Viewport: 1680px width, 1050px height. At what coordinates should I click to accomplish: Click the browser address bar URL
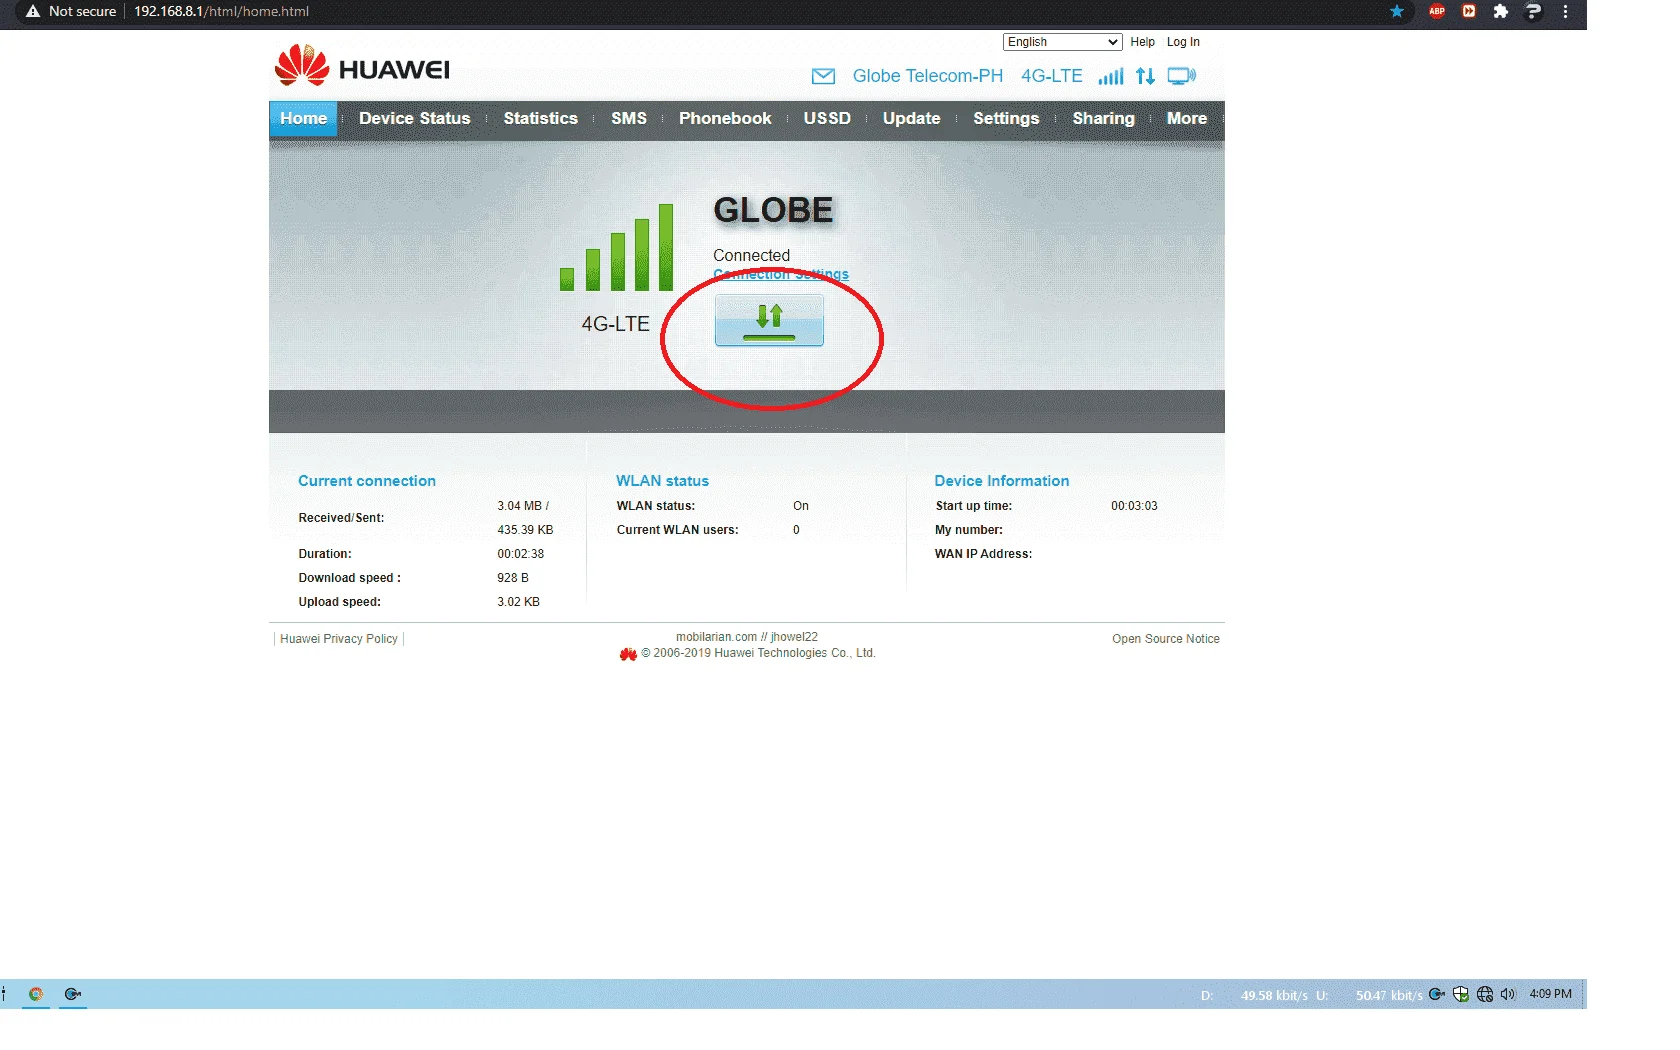221,12
